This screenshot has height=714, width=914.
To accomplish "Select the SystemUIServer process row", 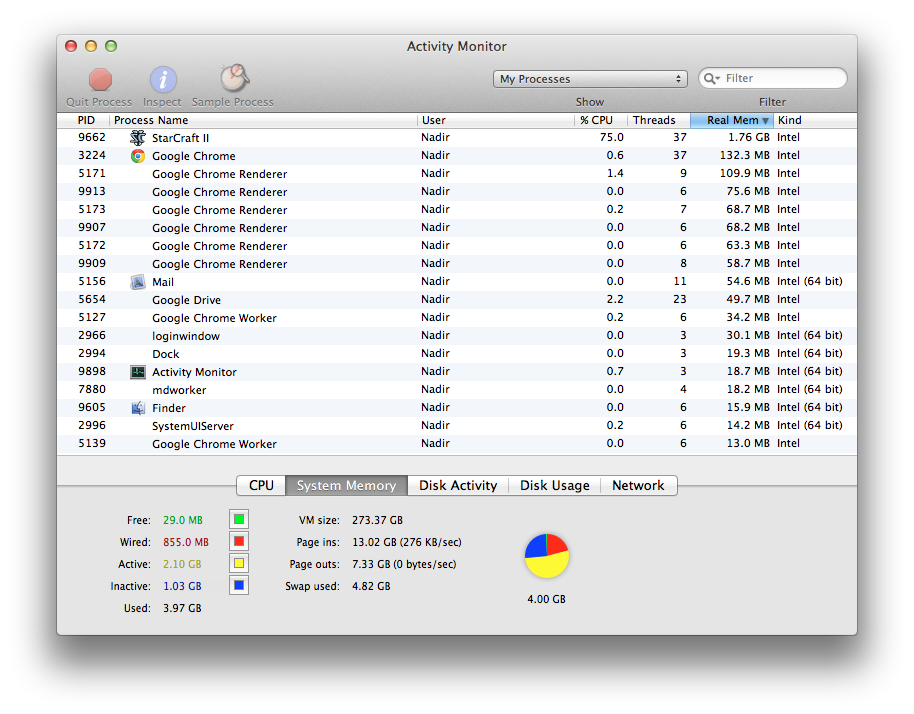I will [x=457, y=426].
